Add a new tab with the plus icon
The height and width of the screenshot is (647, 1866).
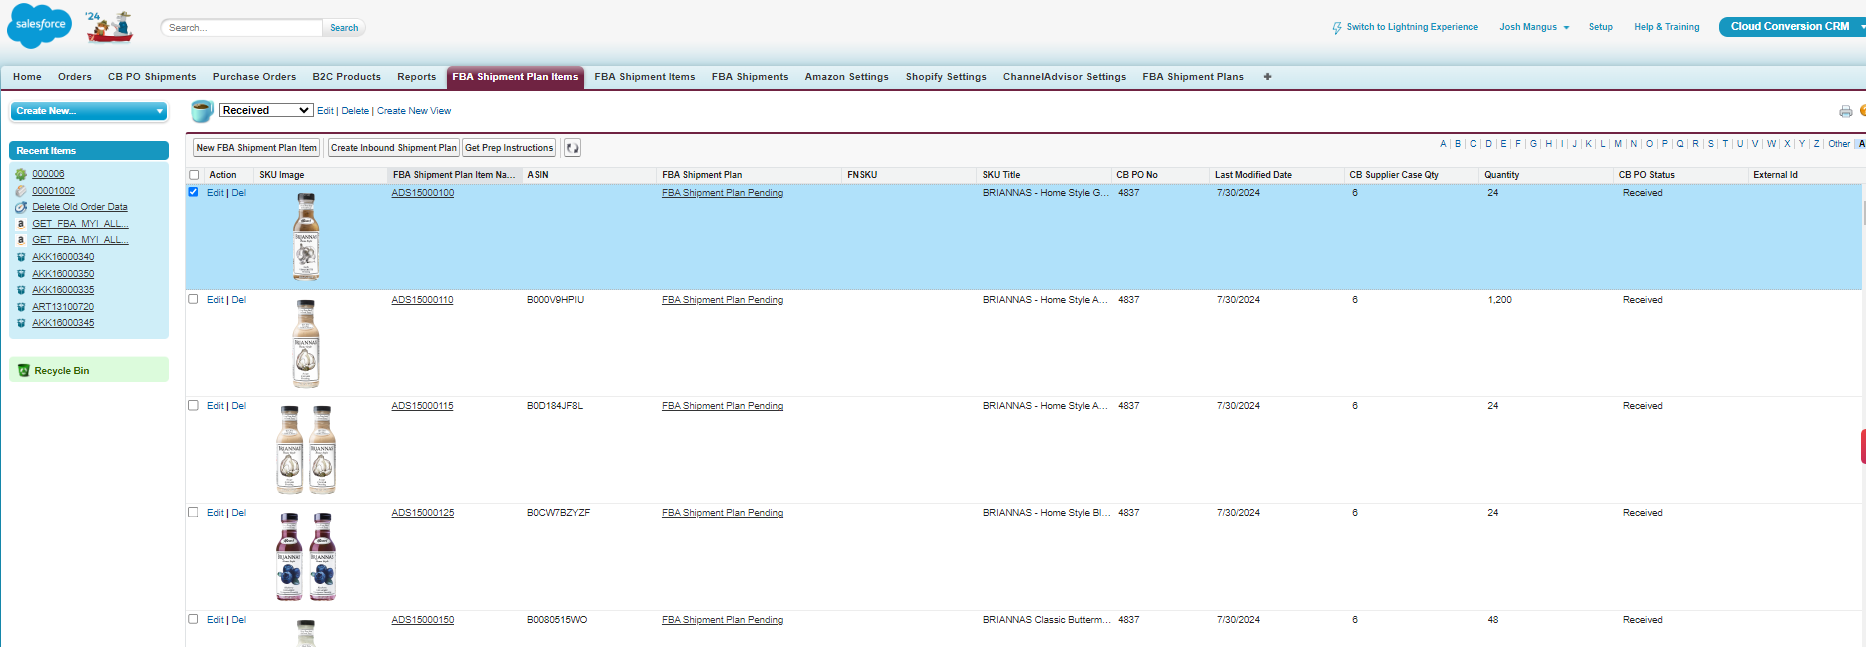click(1267, 77)
